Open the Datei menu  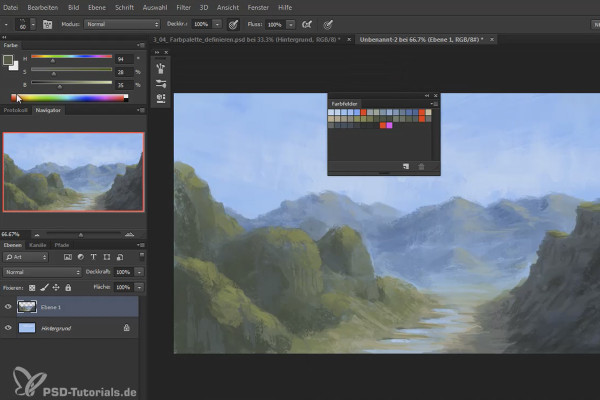click(10, 7)
